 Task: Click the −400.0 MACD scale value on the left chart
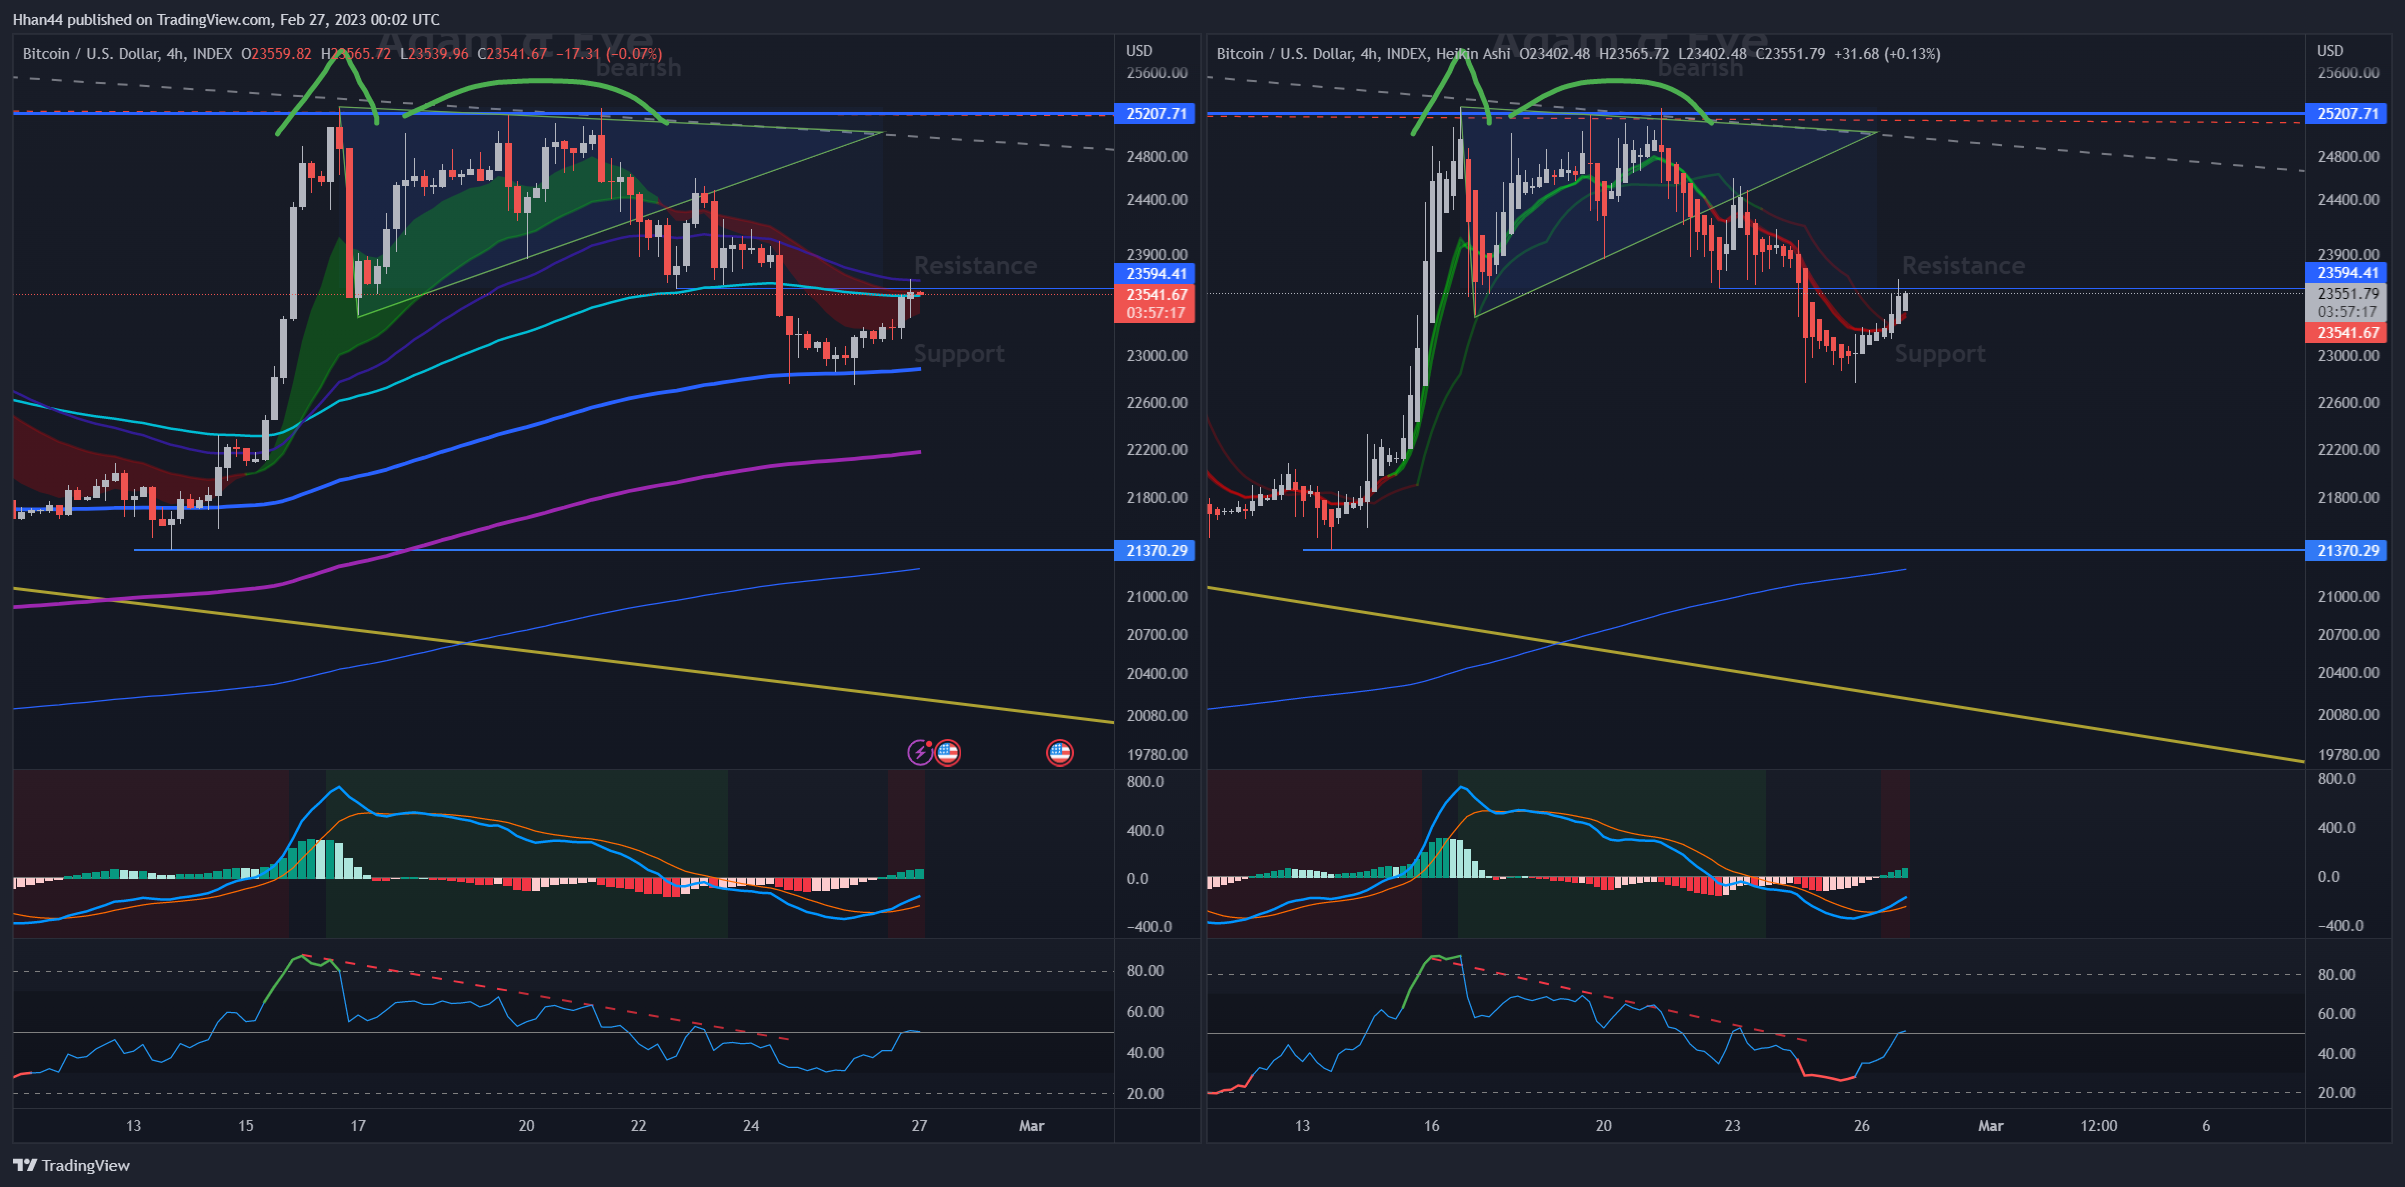click(1149, 927)
